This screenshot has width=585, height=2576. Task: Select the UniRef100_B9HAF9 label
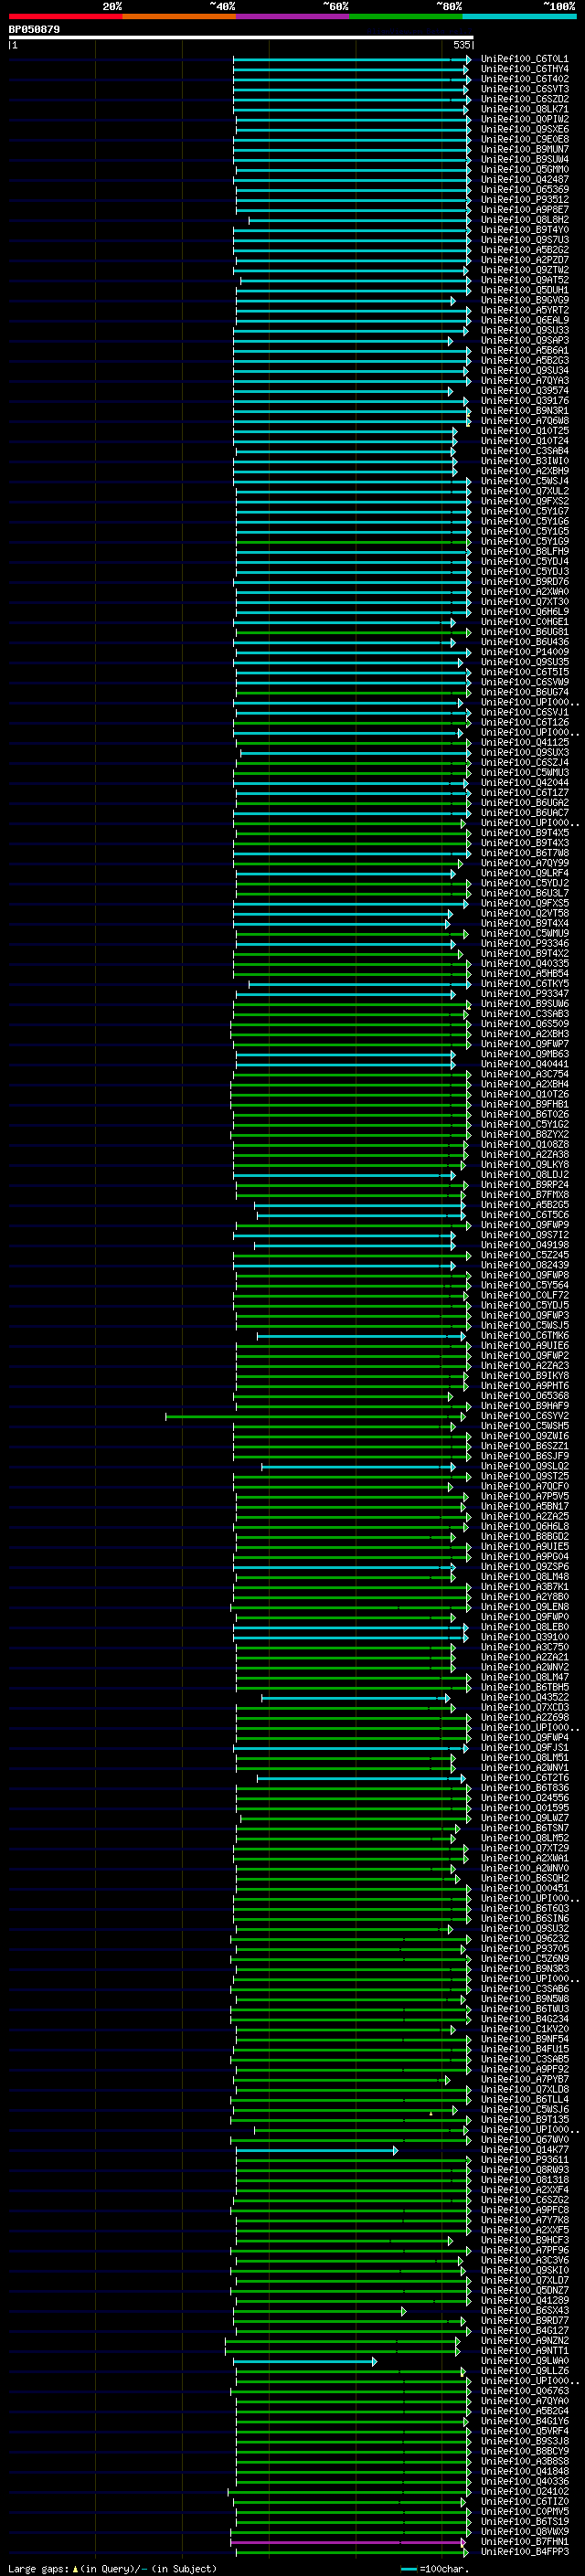pos(524,1406)
